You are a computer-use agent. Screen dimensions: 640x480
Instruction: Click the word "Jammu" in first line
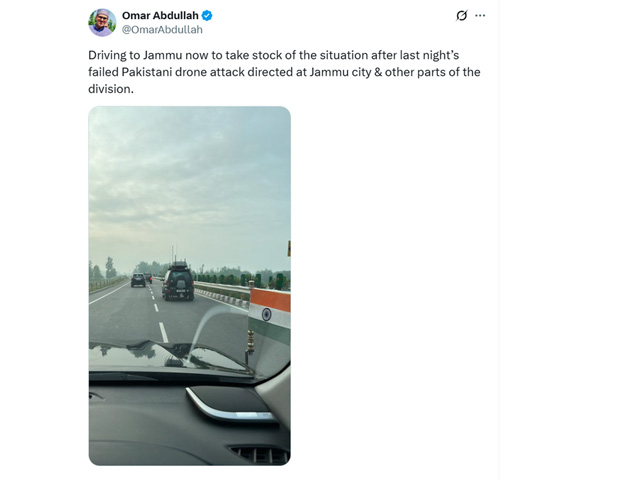162,55
